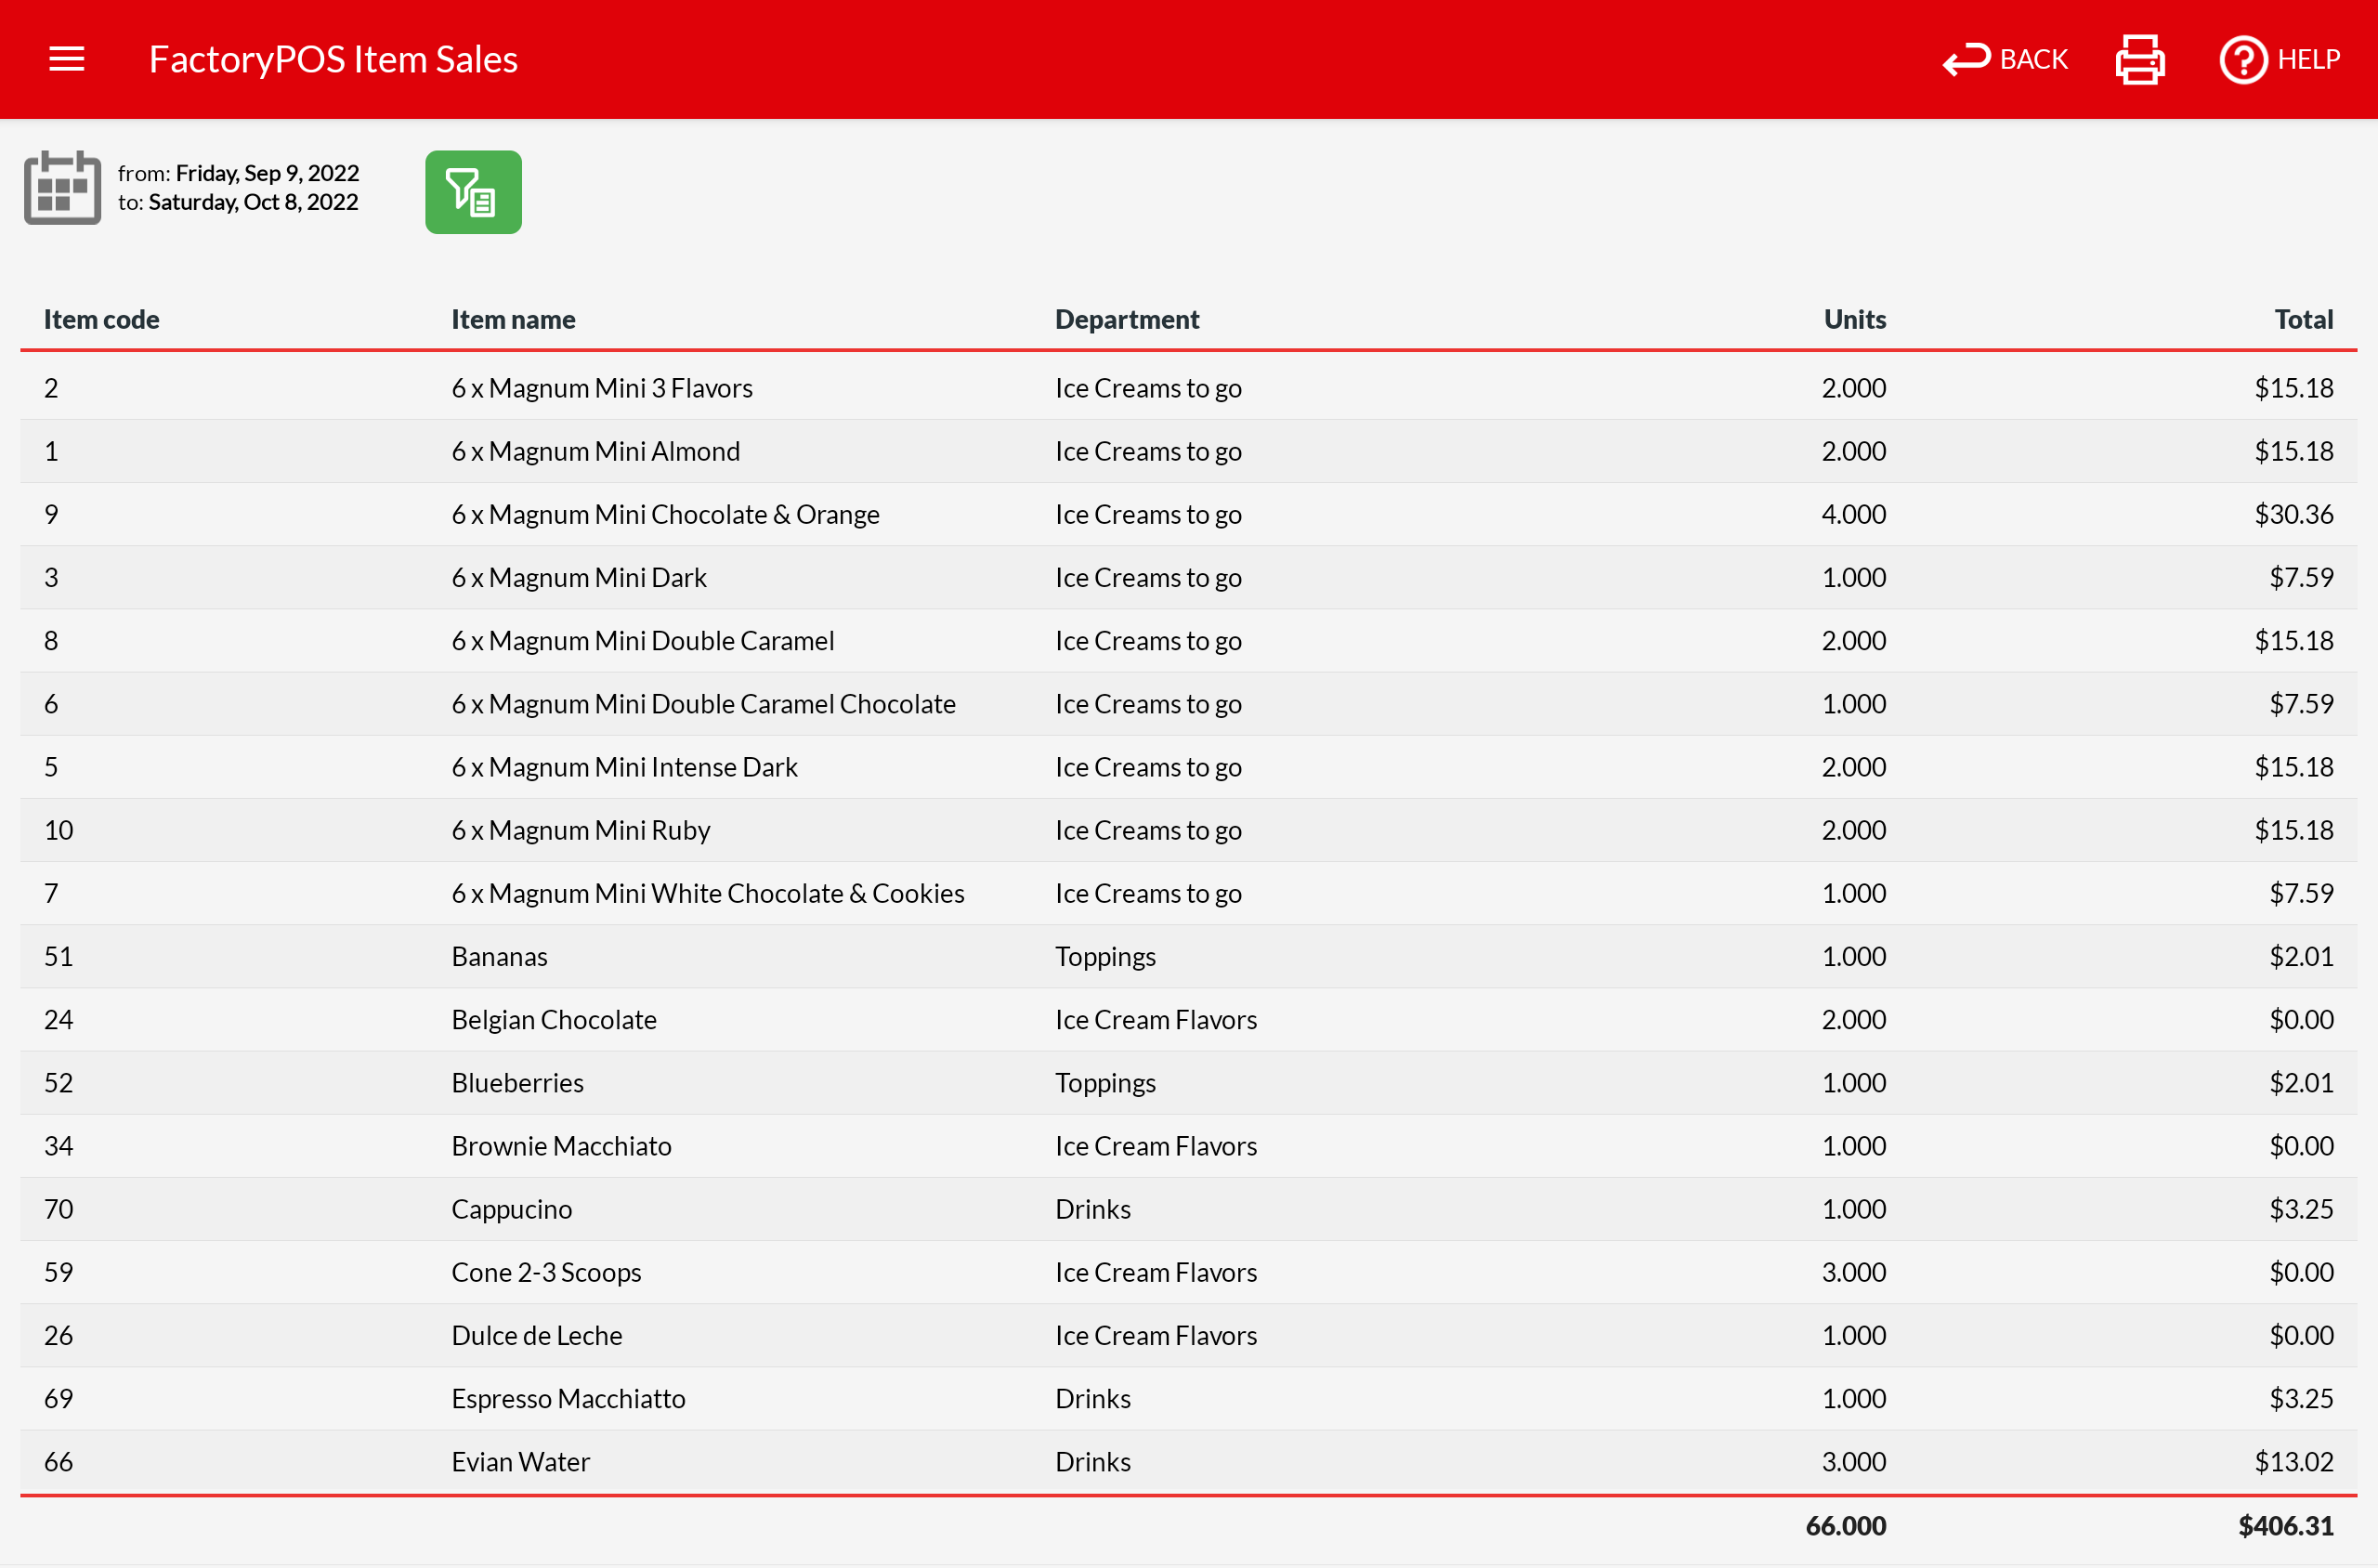This screenshot has height=1568, width=2378.
Task: Sort by Item code column header
Action: point(101,319)
